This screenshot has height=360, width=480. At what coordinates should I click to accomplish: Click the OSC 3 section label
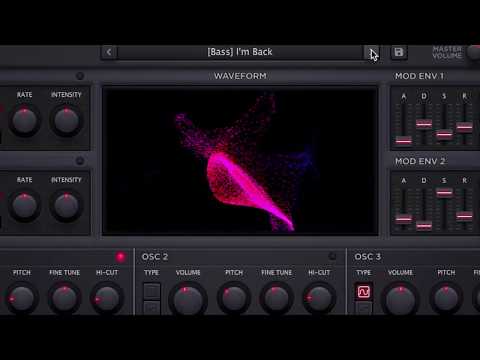pyautogui.click(x=367, y=257)
